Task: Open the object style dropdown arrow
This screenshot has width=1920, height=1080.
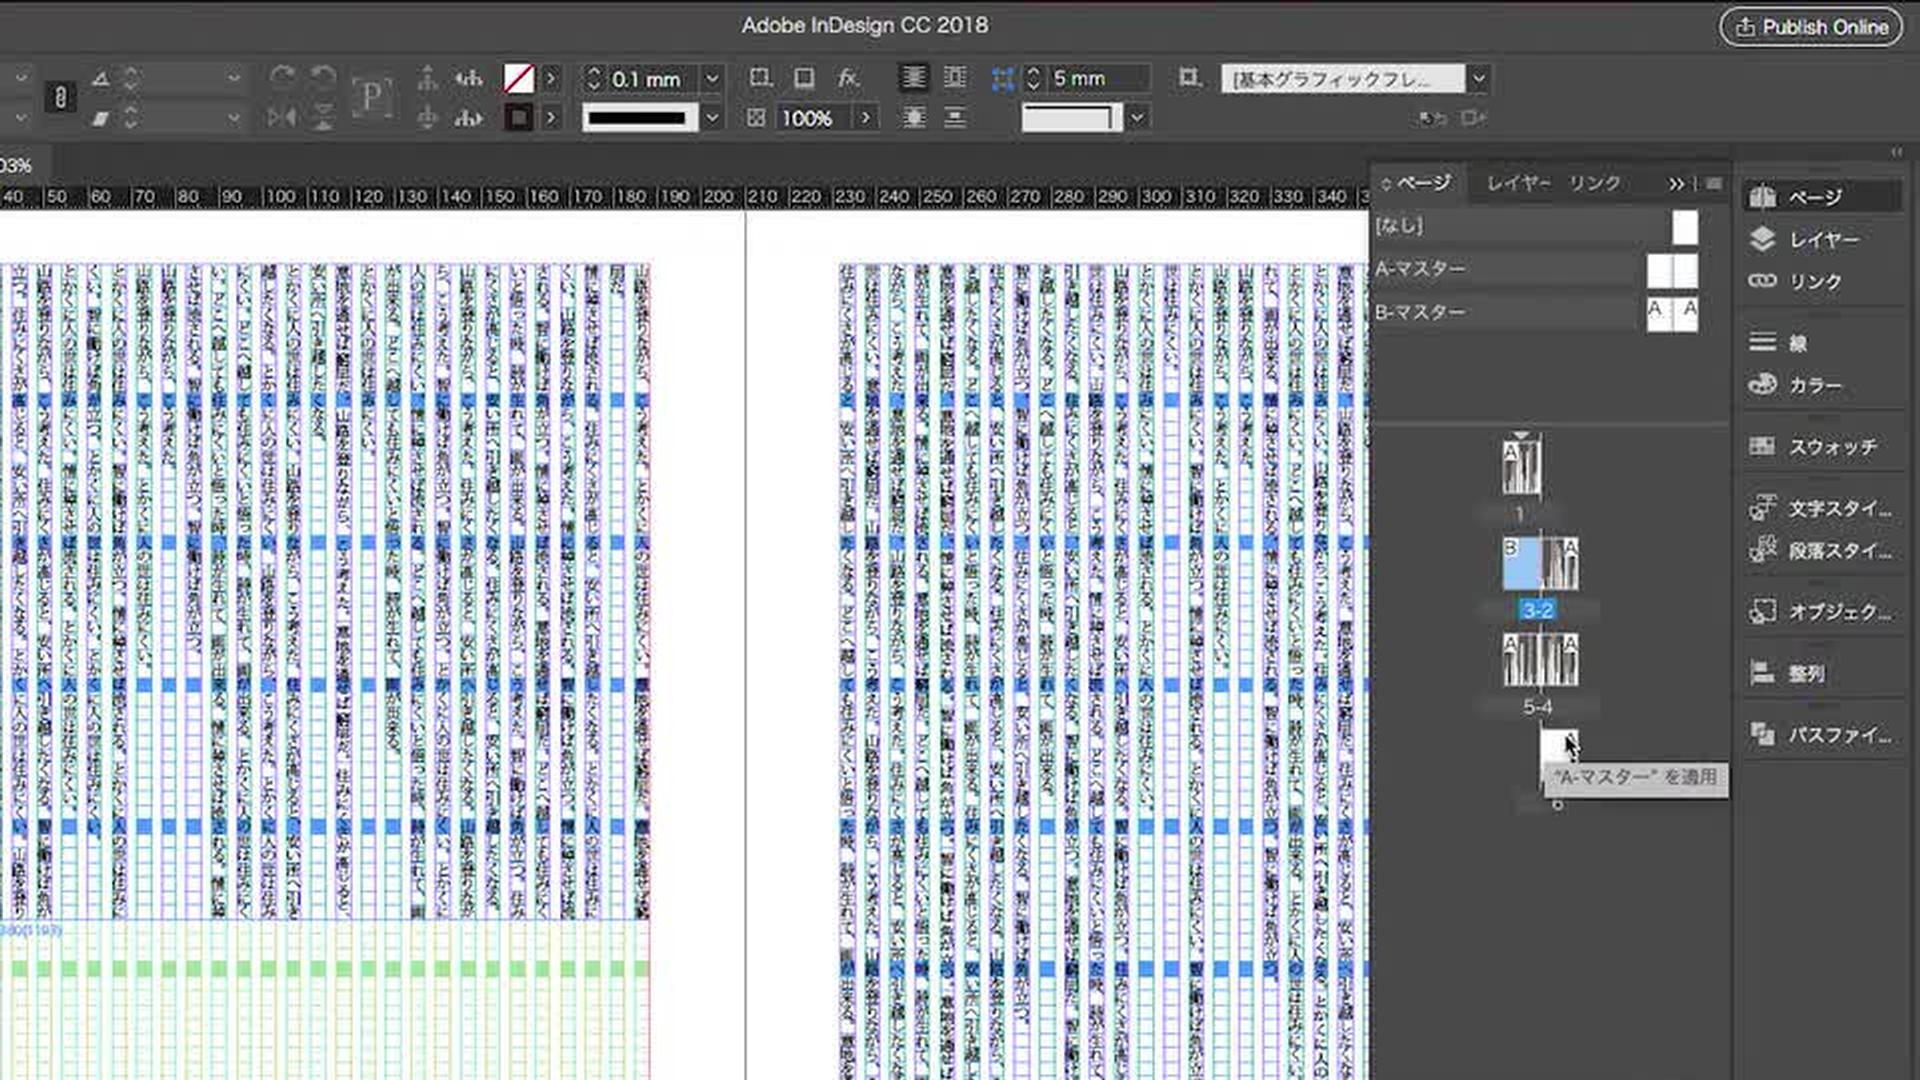Action: coord(1479,78)
